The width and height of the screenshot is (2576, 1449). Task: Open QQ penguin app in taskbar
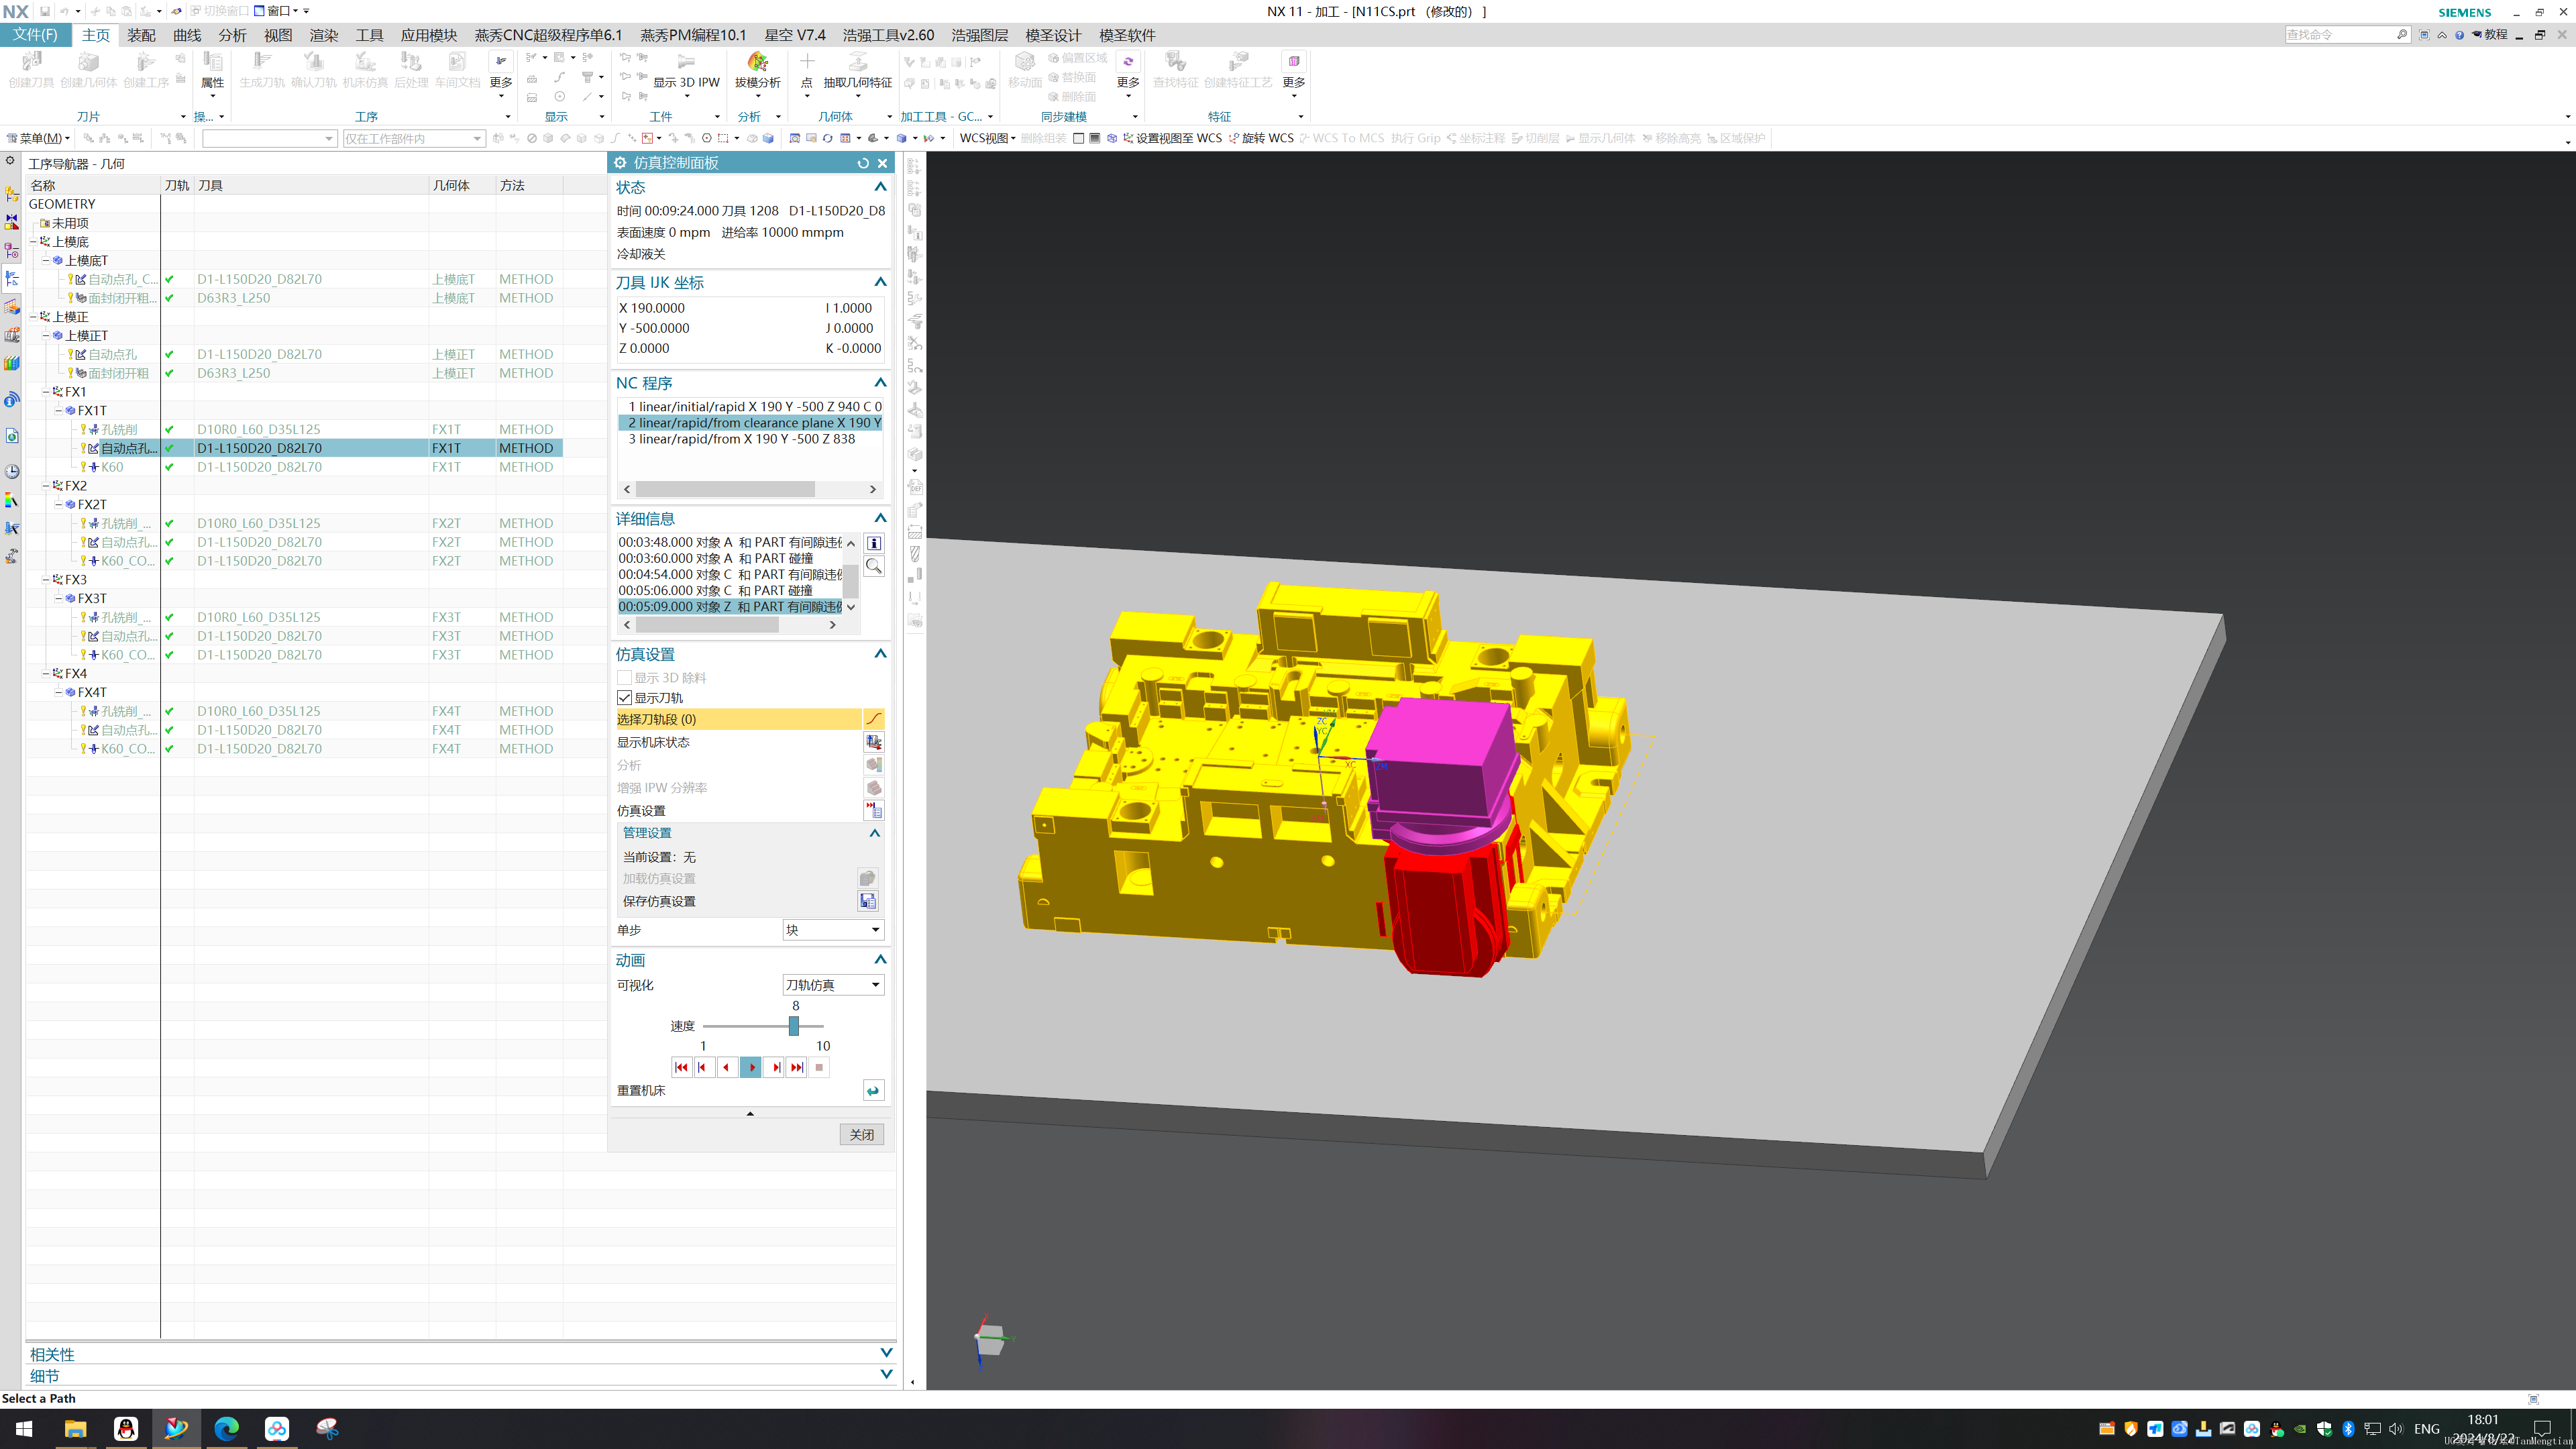(126, 1428)
